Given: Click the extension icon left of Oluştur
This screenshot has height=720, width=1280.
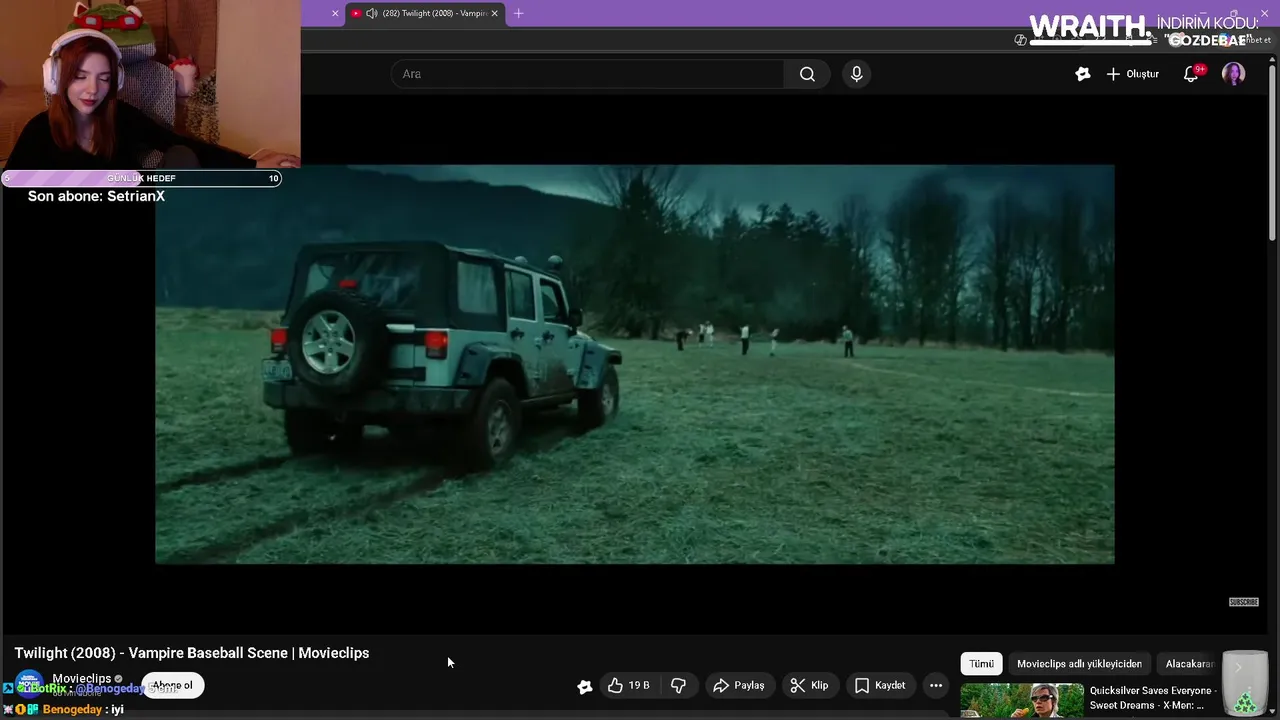Looking at the screenshot, I should click(1082, 74).
